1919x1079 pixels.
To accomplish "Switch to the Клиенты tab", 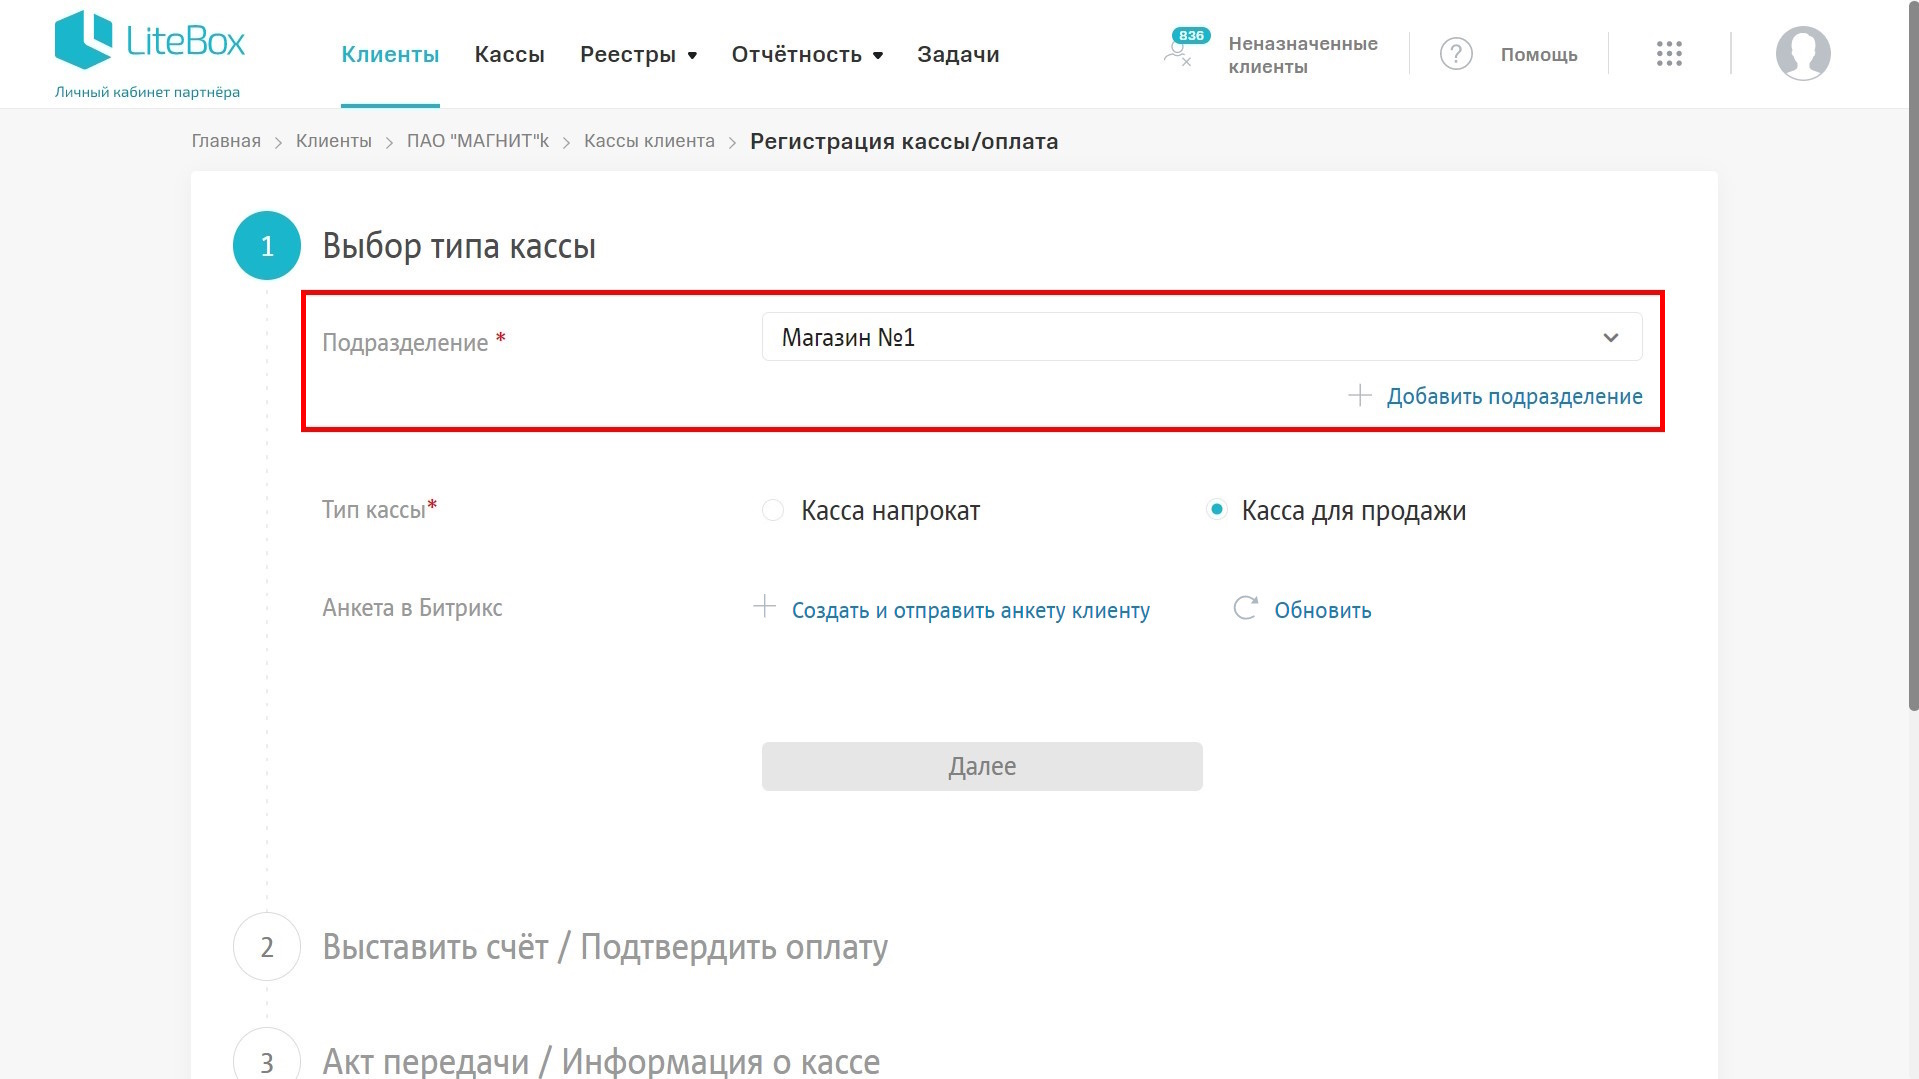I will [390, 54].
